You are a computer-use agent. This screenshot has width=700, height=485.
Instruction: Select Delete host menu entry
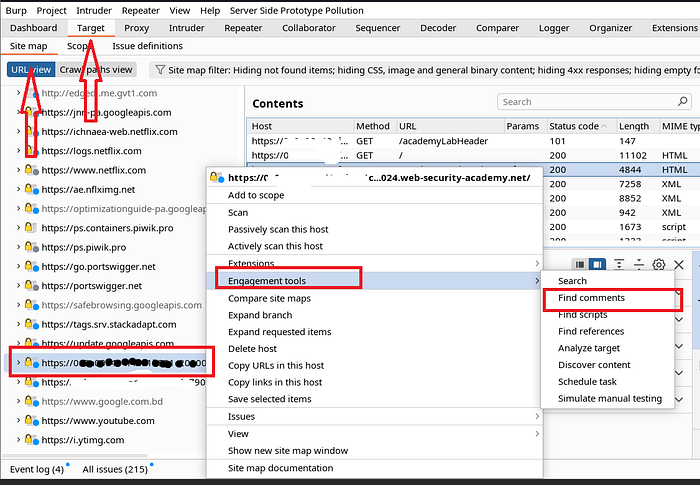(375, 348)
